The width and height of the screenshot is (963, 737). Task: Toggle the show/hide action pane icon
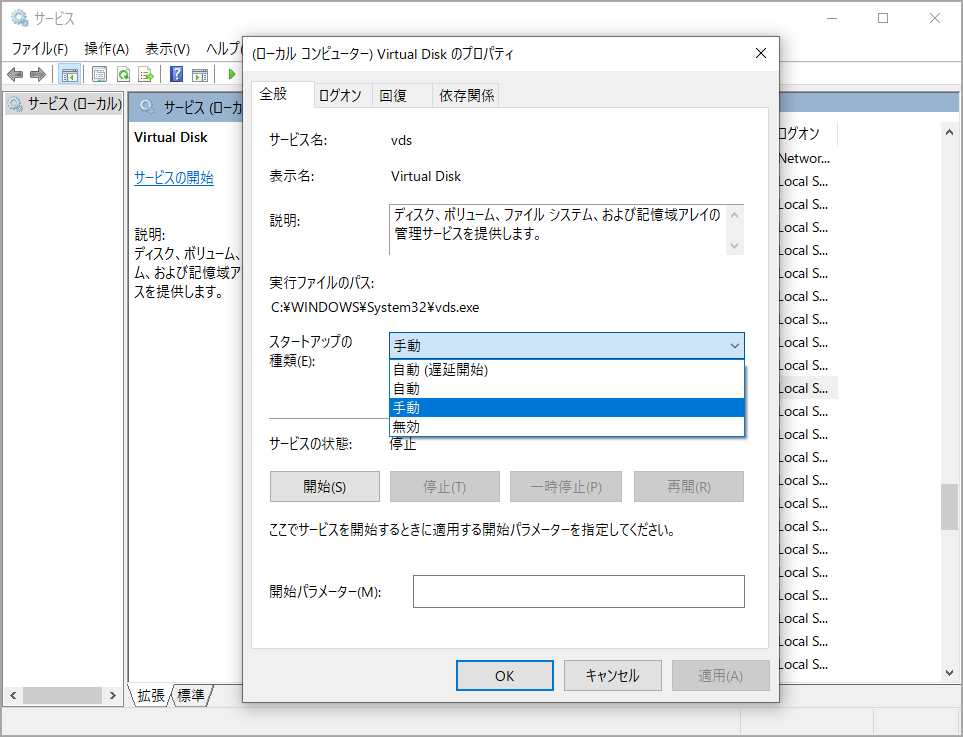200,75
